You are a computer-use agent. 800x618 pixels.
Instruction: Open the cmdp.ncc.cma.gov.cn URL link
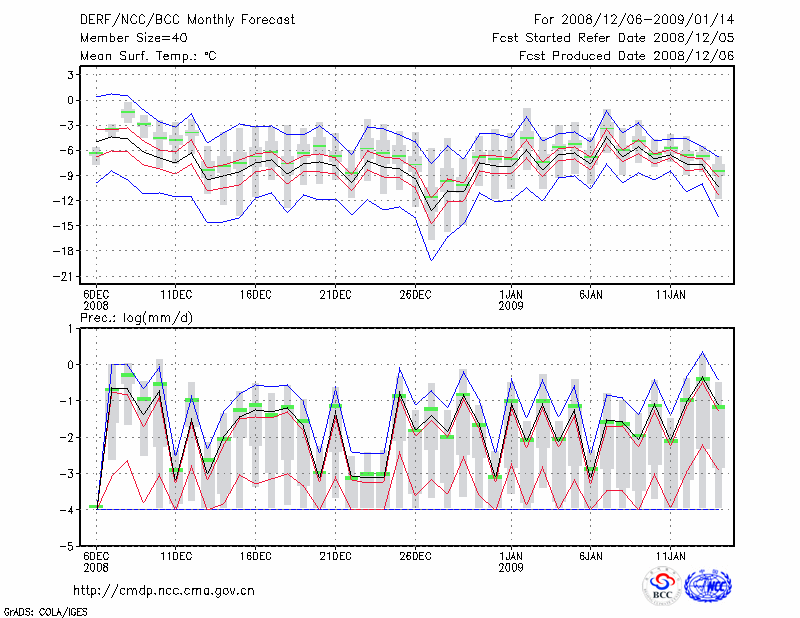click(164, 590)
